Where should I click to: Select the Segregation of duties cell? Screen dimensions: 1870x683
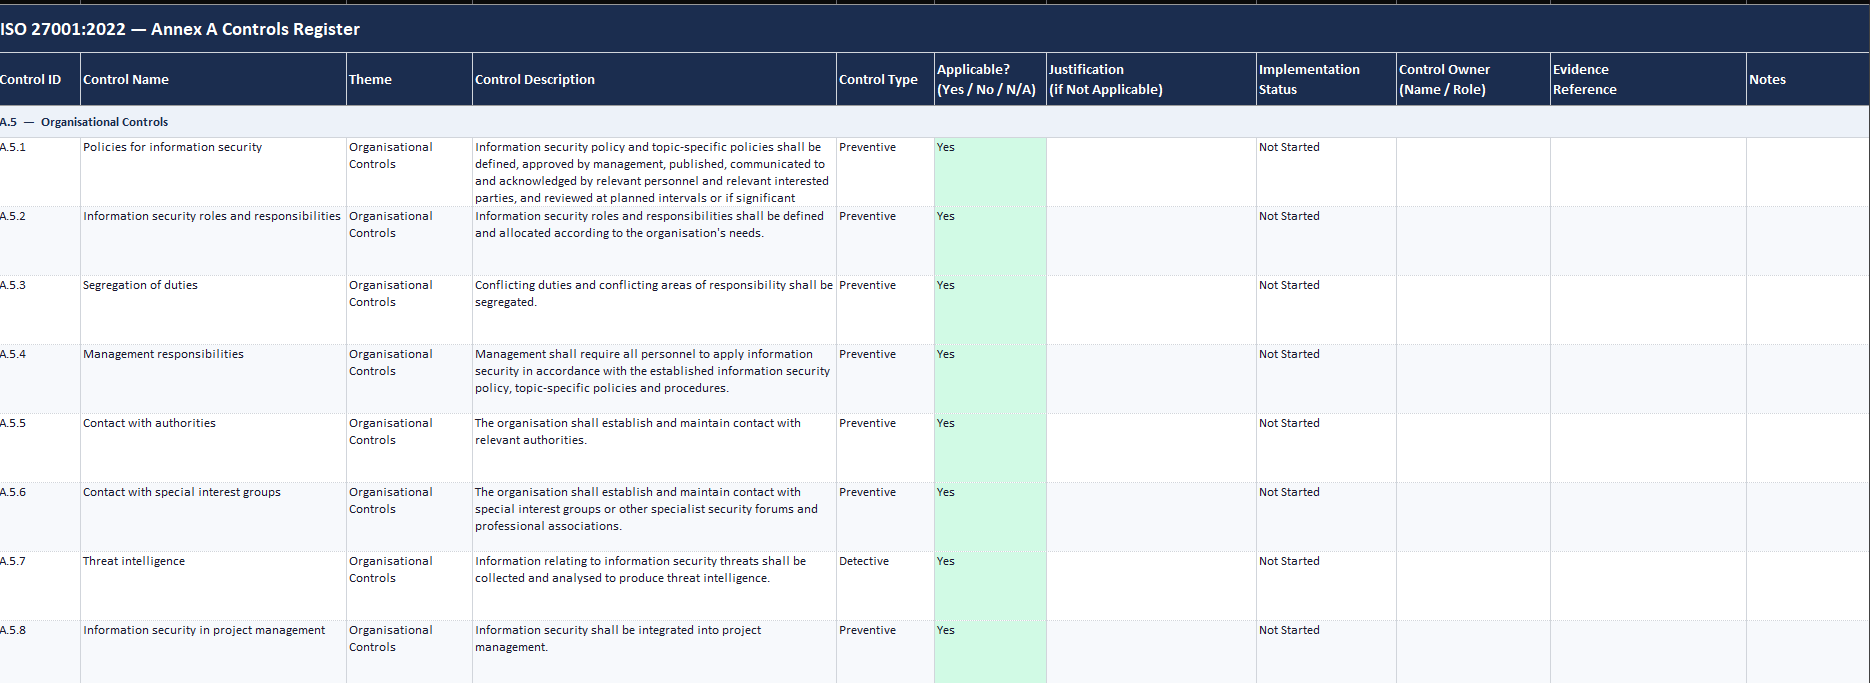pyautogui.click(x=213, y=310)
